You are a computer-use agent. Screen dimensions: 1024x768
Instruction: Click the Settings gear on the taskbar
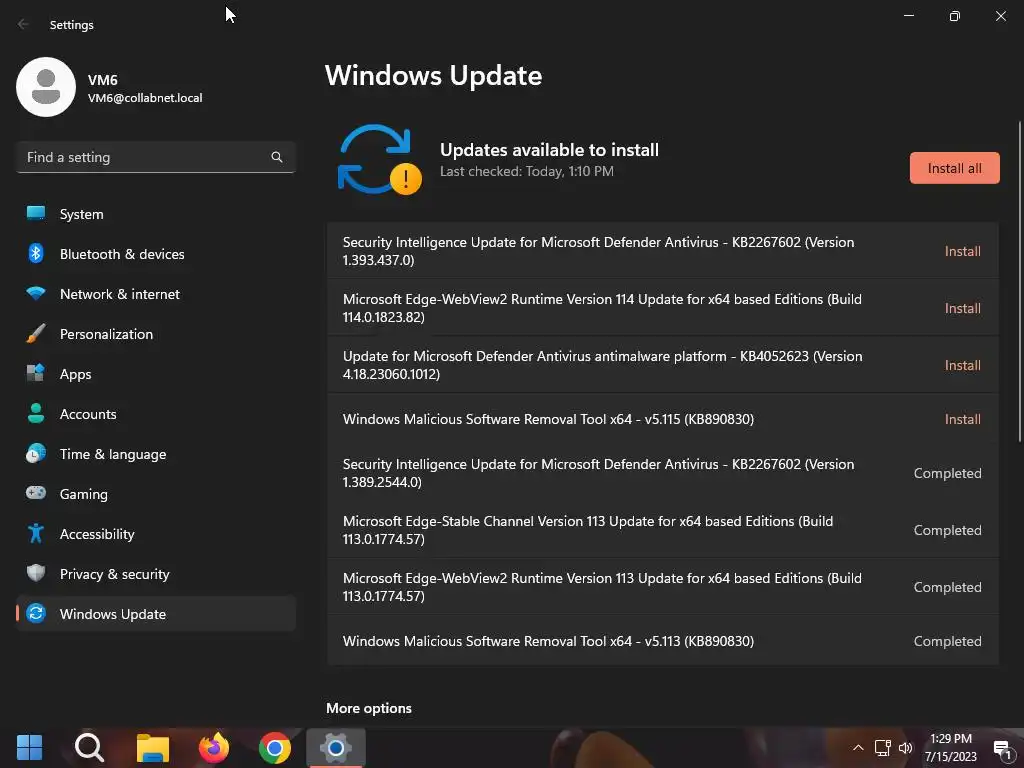(336, 747)
